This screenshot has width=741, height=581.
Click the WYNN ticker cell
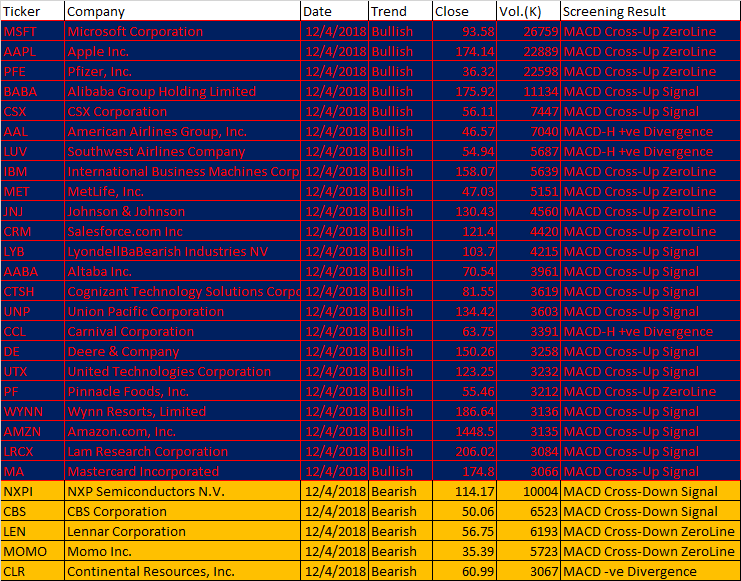[x=33, y=411]
